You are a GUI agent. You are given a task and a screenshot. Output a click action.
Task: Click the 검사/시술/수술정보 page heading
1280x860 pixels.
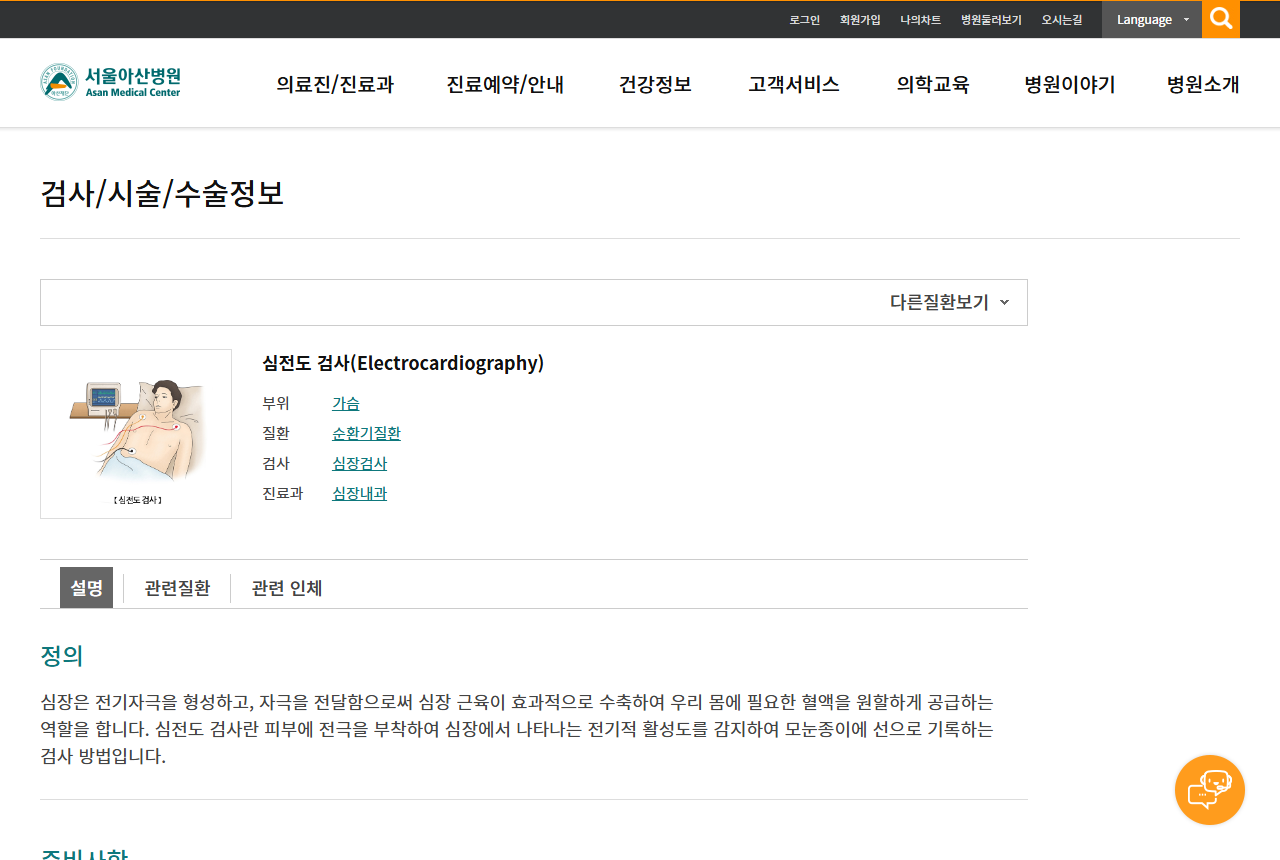pos(162,193)
